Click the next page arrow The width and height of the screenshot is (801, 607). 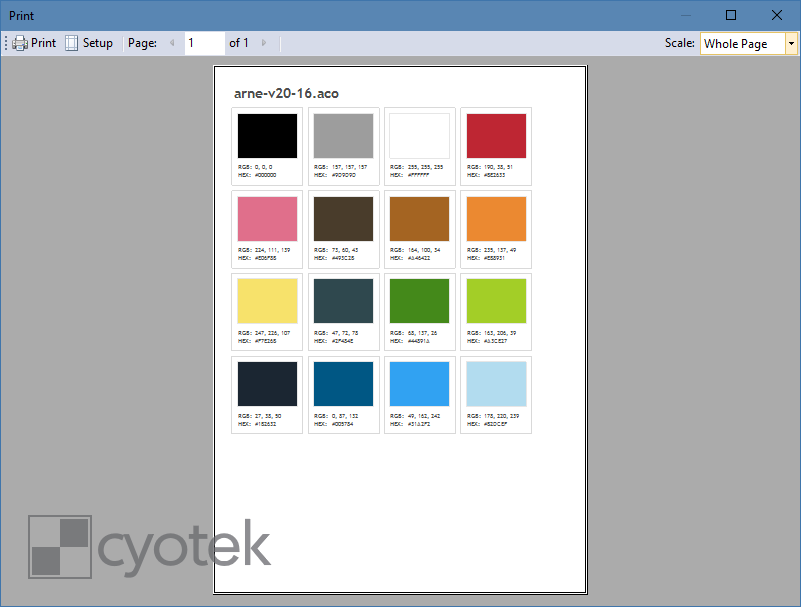261,43
